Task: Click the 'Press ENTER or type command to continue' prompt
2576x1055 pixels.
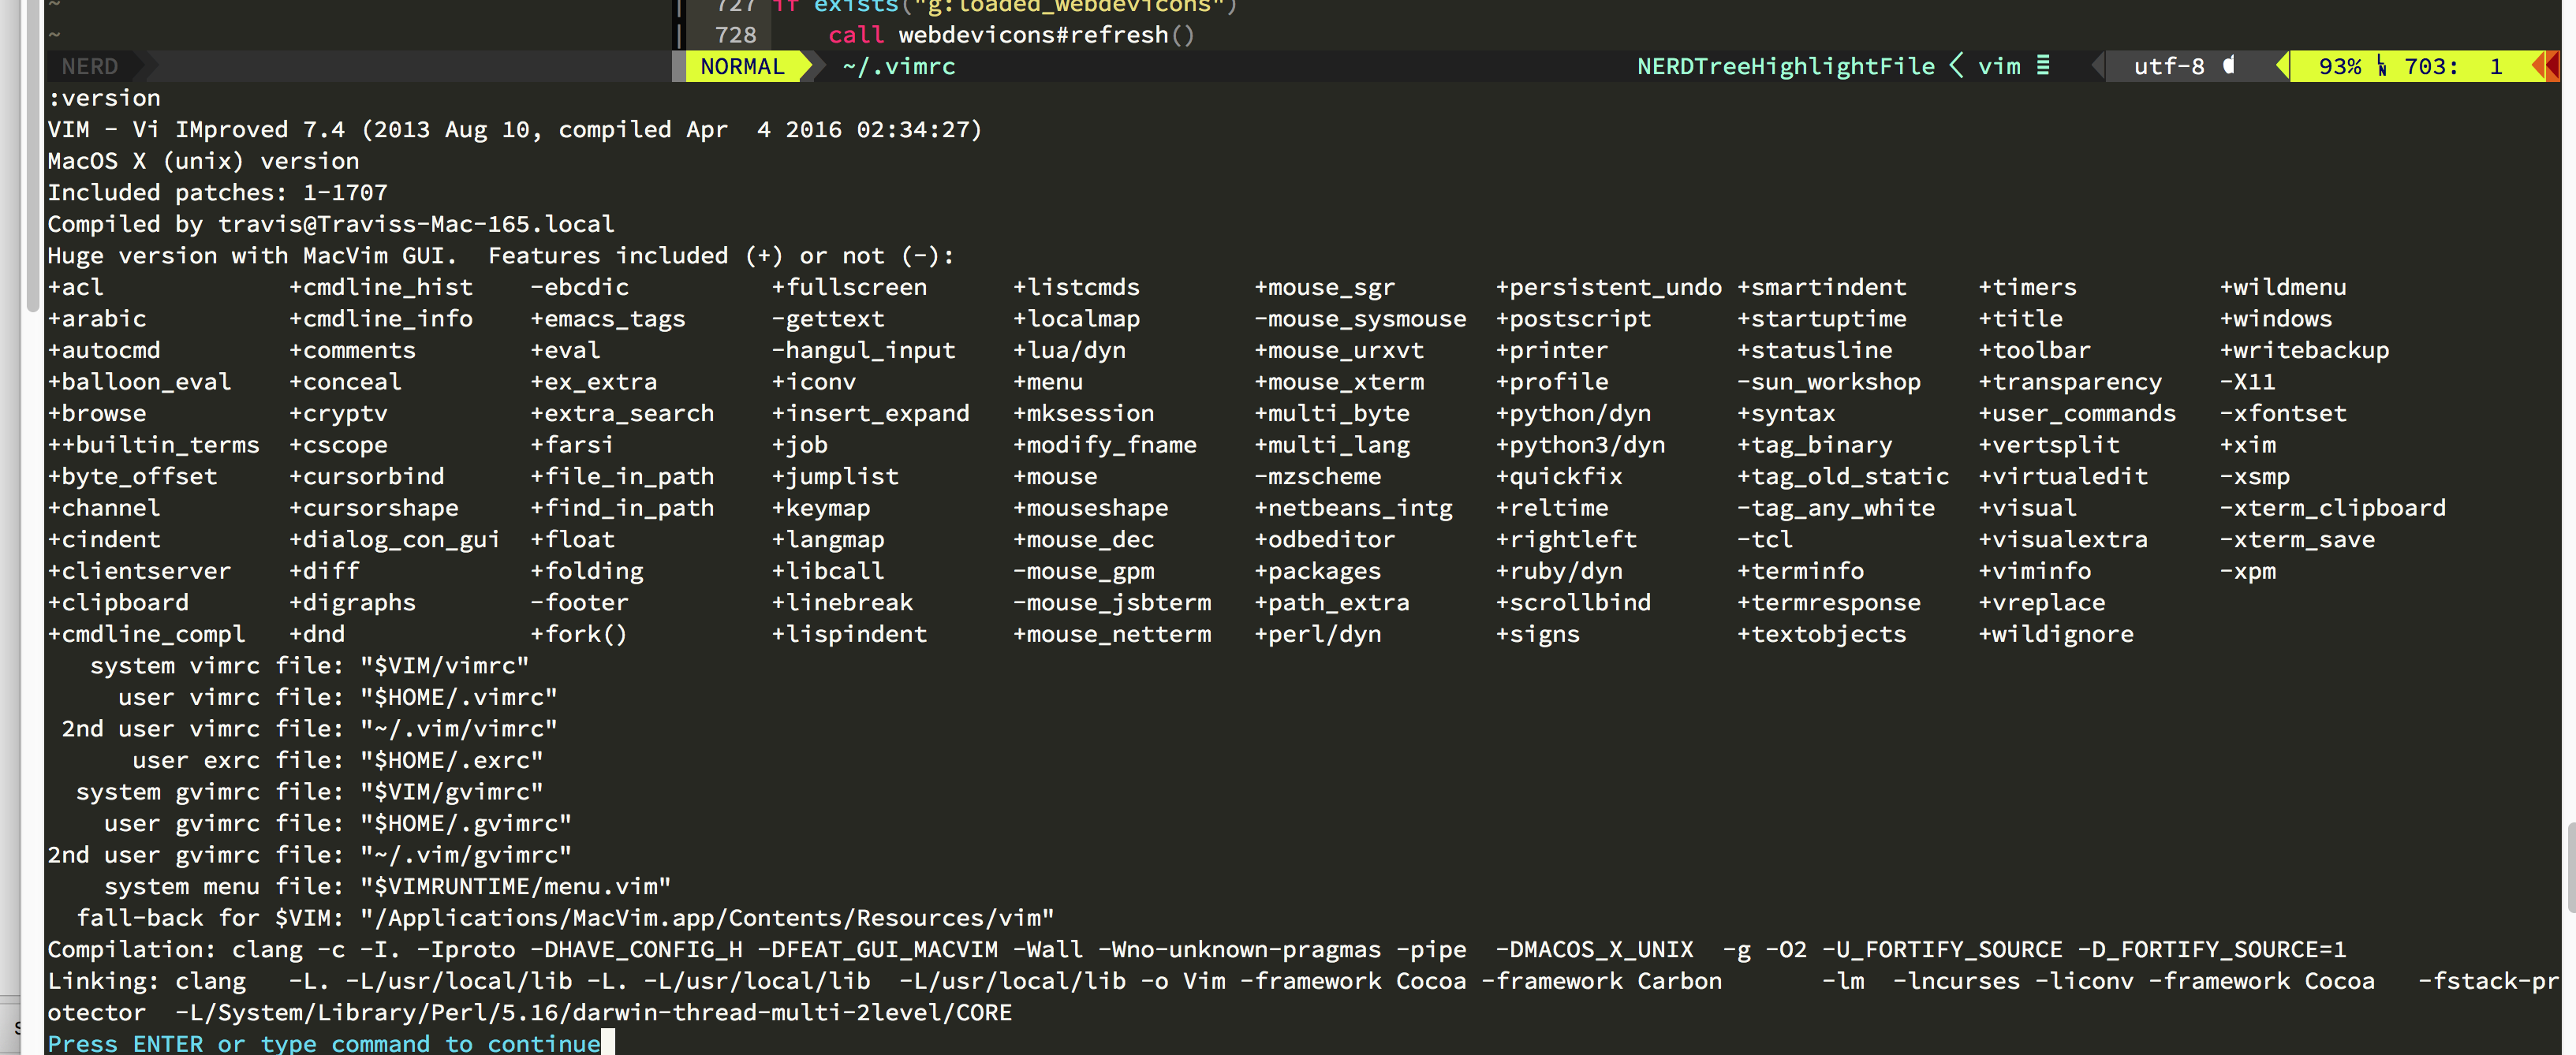Action: pos(324,1043)
